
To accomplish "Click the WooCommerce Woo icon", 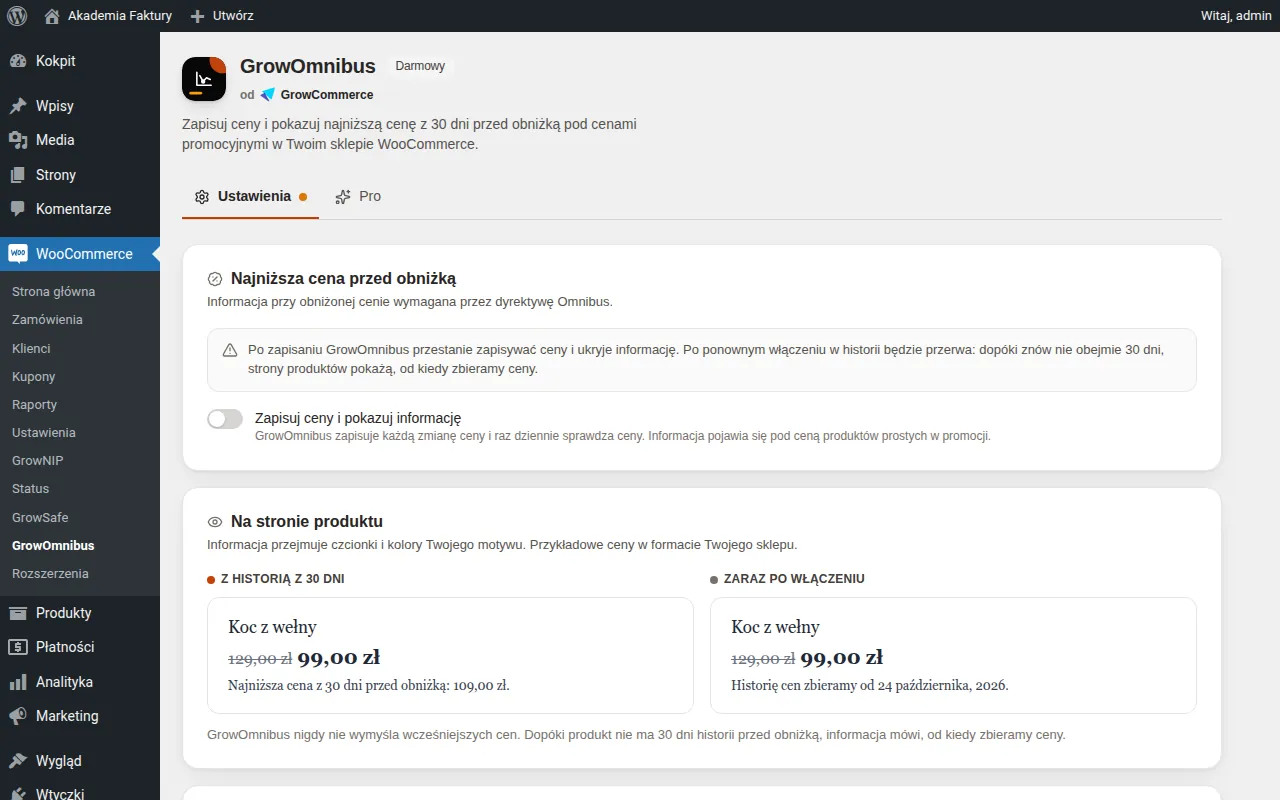I will 17,254.
